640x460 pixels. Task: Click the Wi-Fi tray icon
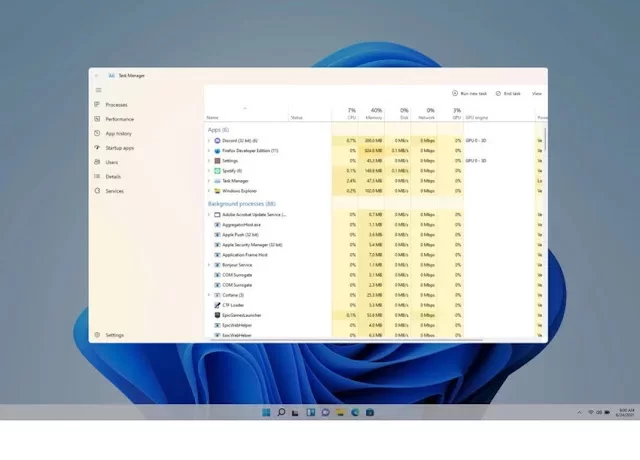point(591,413)
